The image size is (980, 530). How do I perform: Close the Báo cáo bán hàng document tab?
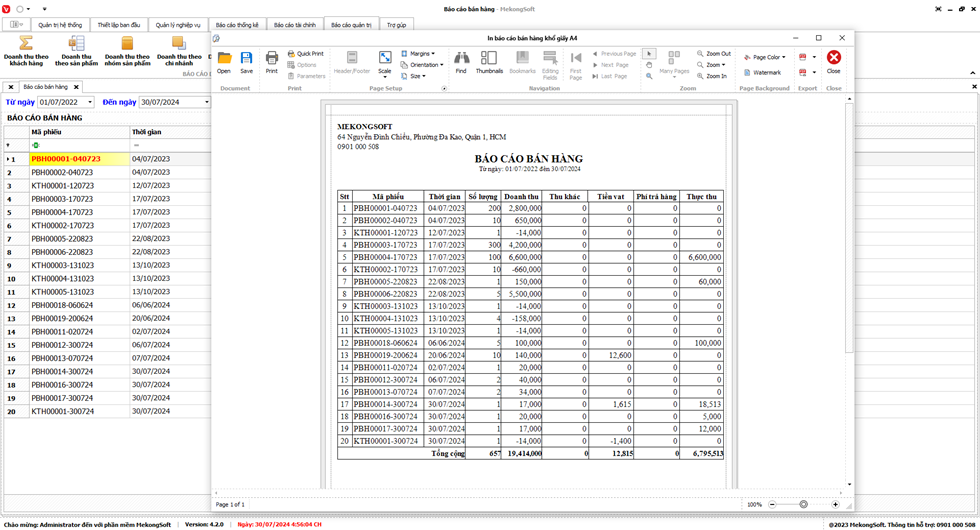76,87
